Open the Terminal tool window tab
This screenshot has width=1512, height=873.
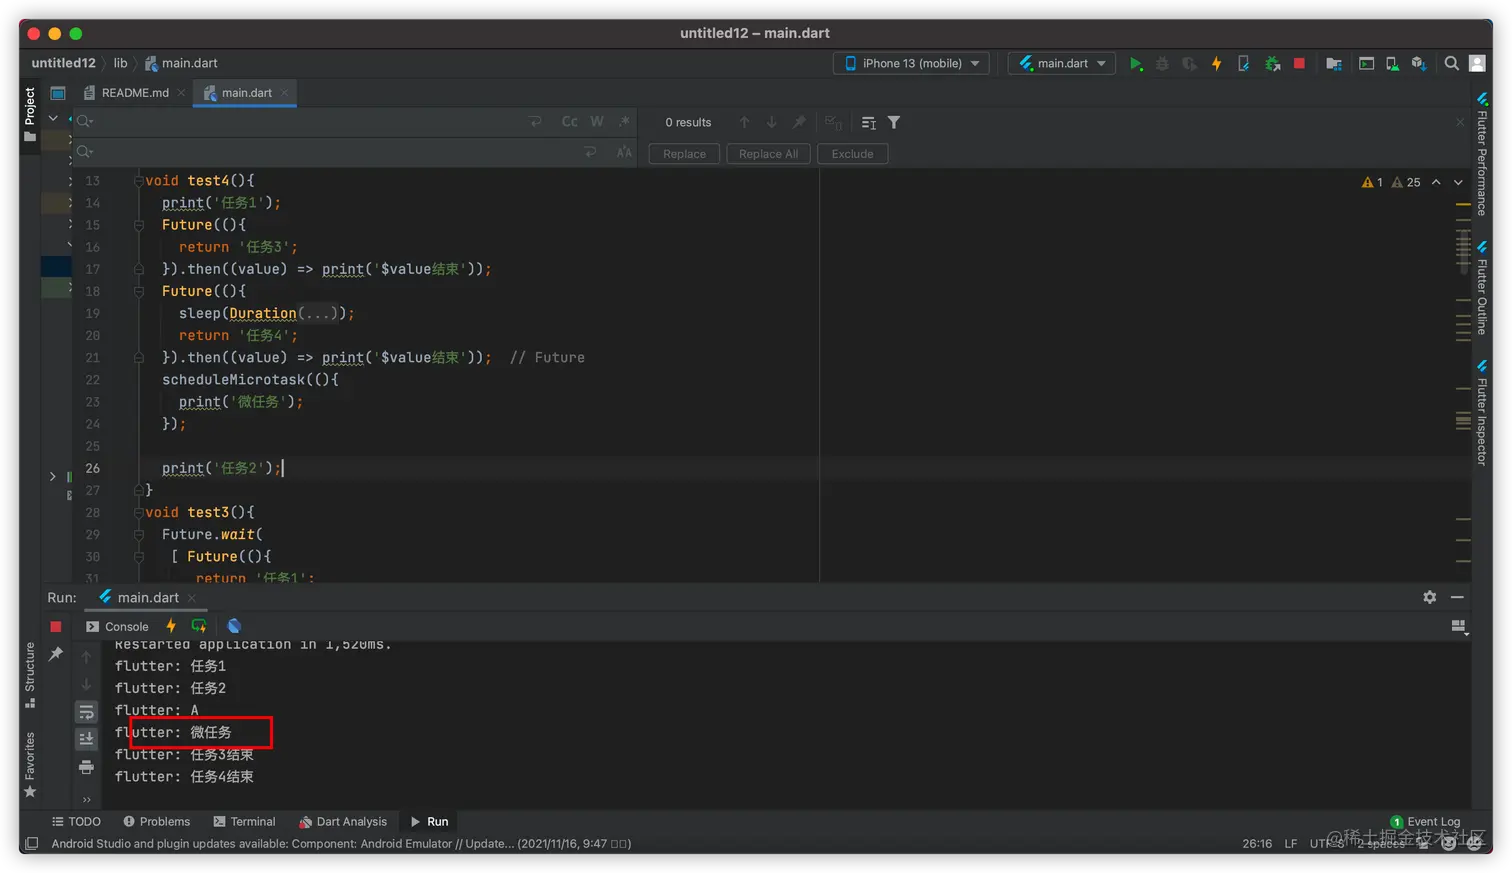click(244, 822)
